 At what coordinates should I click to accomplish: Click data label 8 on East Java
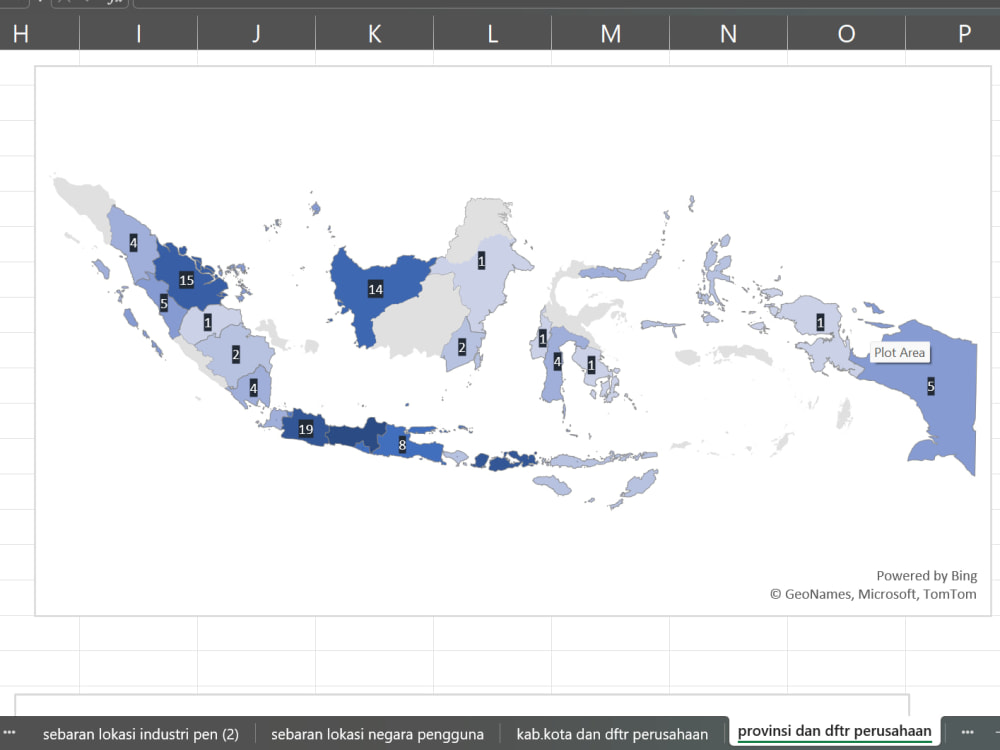click(402, 445)
